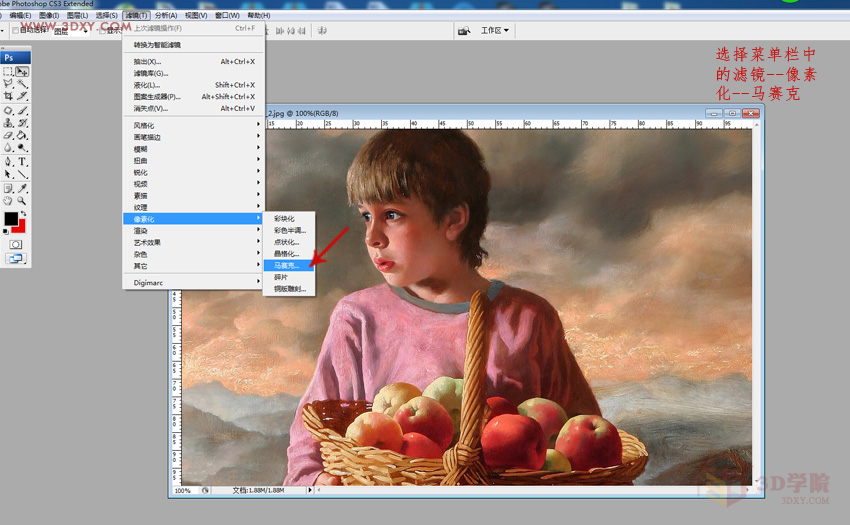Enable the auto-select checkbox in options bar
This screenshot has width=850, height=525.
point(15,31)
